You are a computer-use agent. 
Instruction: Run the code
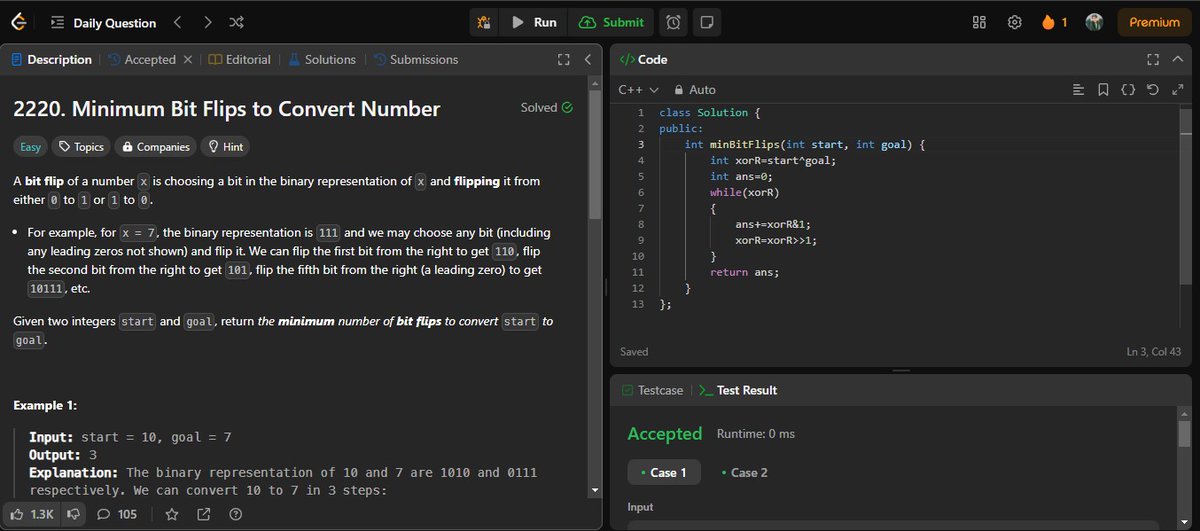(534, 22)
